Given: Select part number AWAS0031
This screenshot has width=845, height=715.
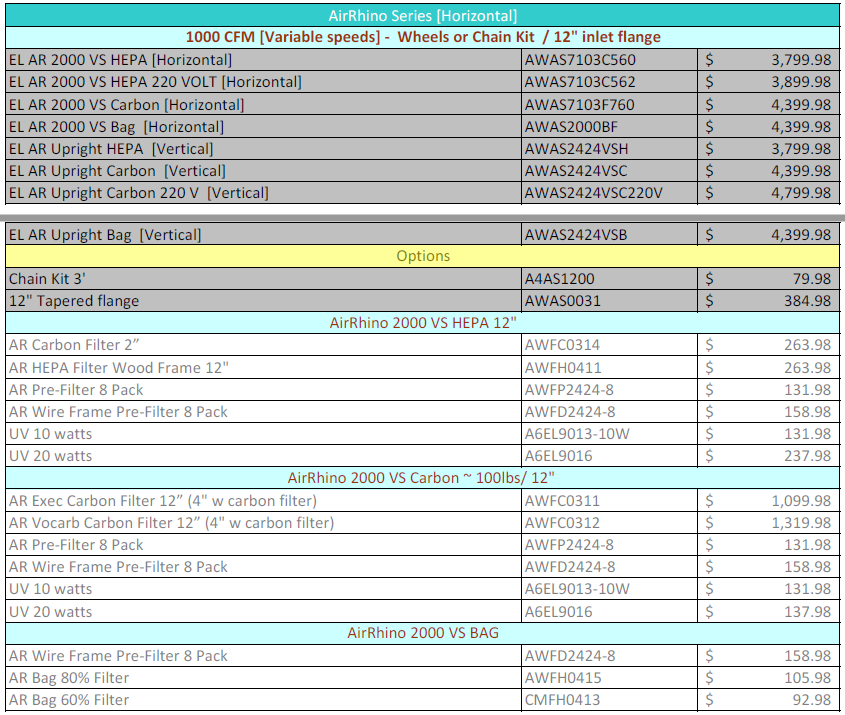Looking at the screenshot, I should 609,301.
